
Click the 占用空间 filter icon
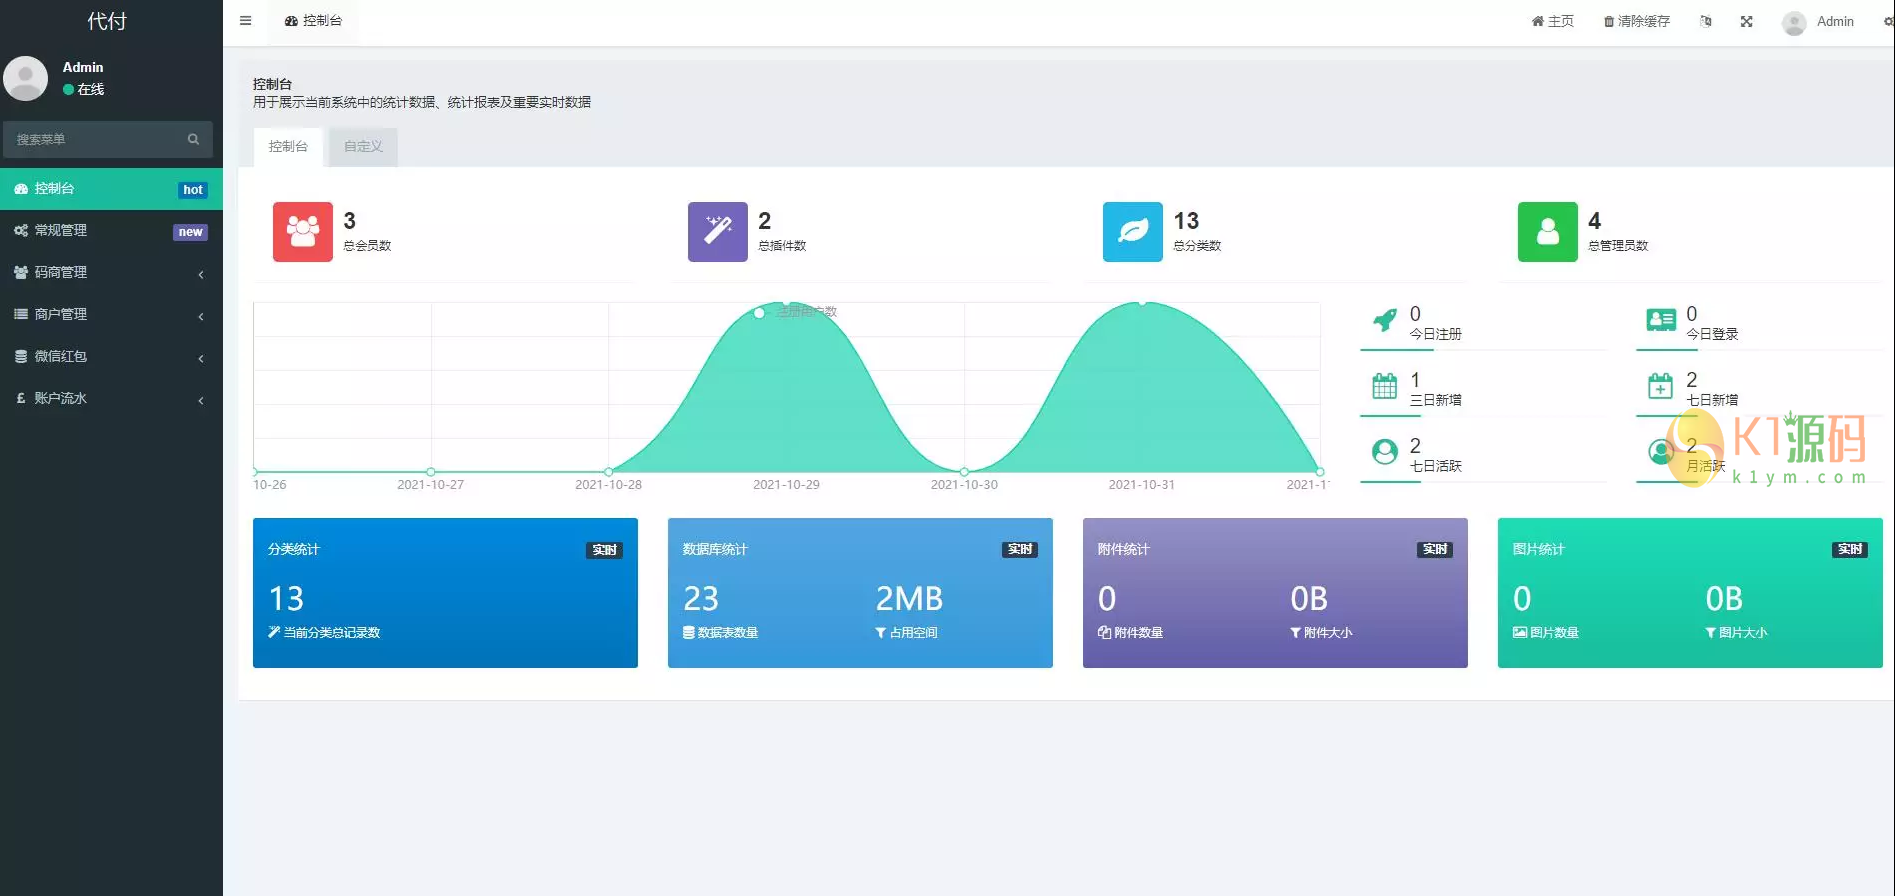point(881,633)
